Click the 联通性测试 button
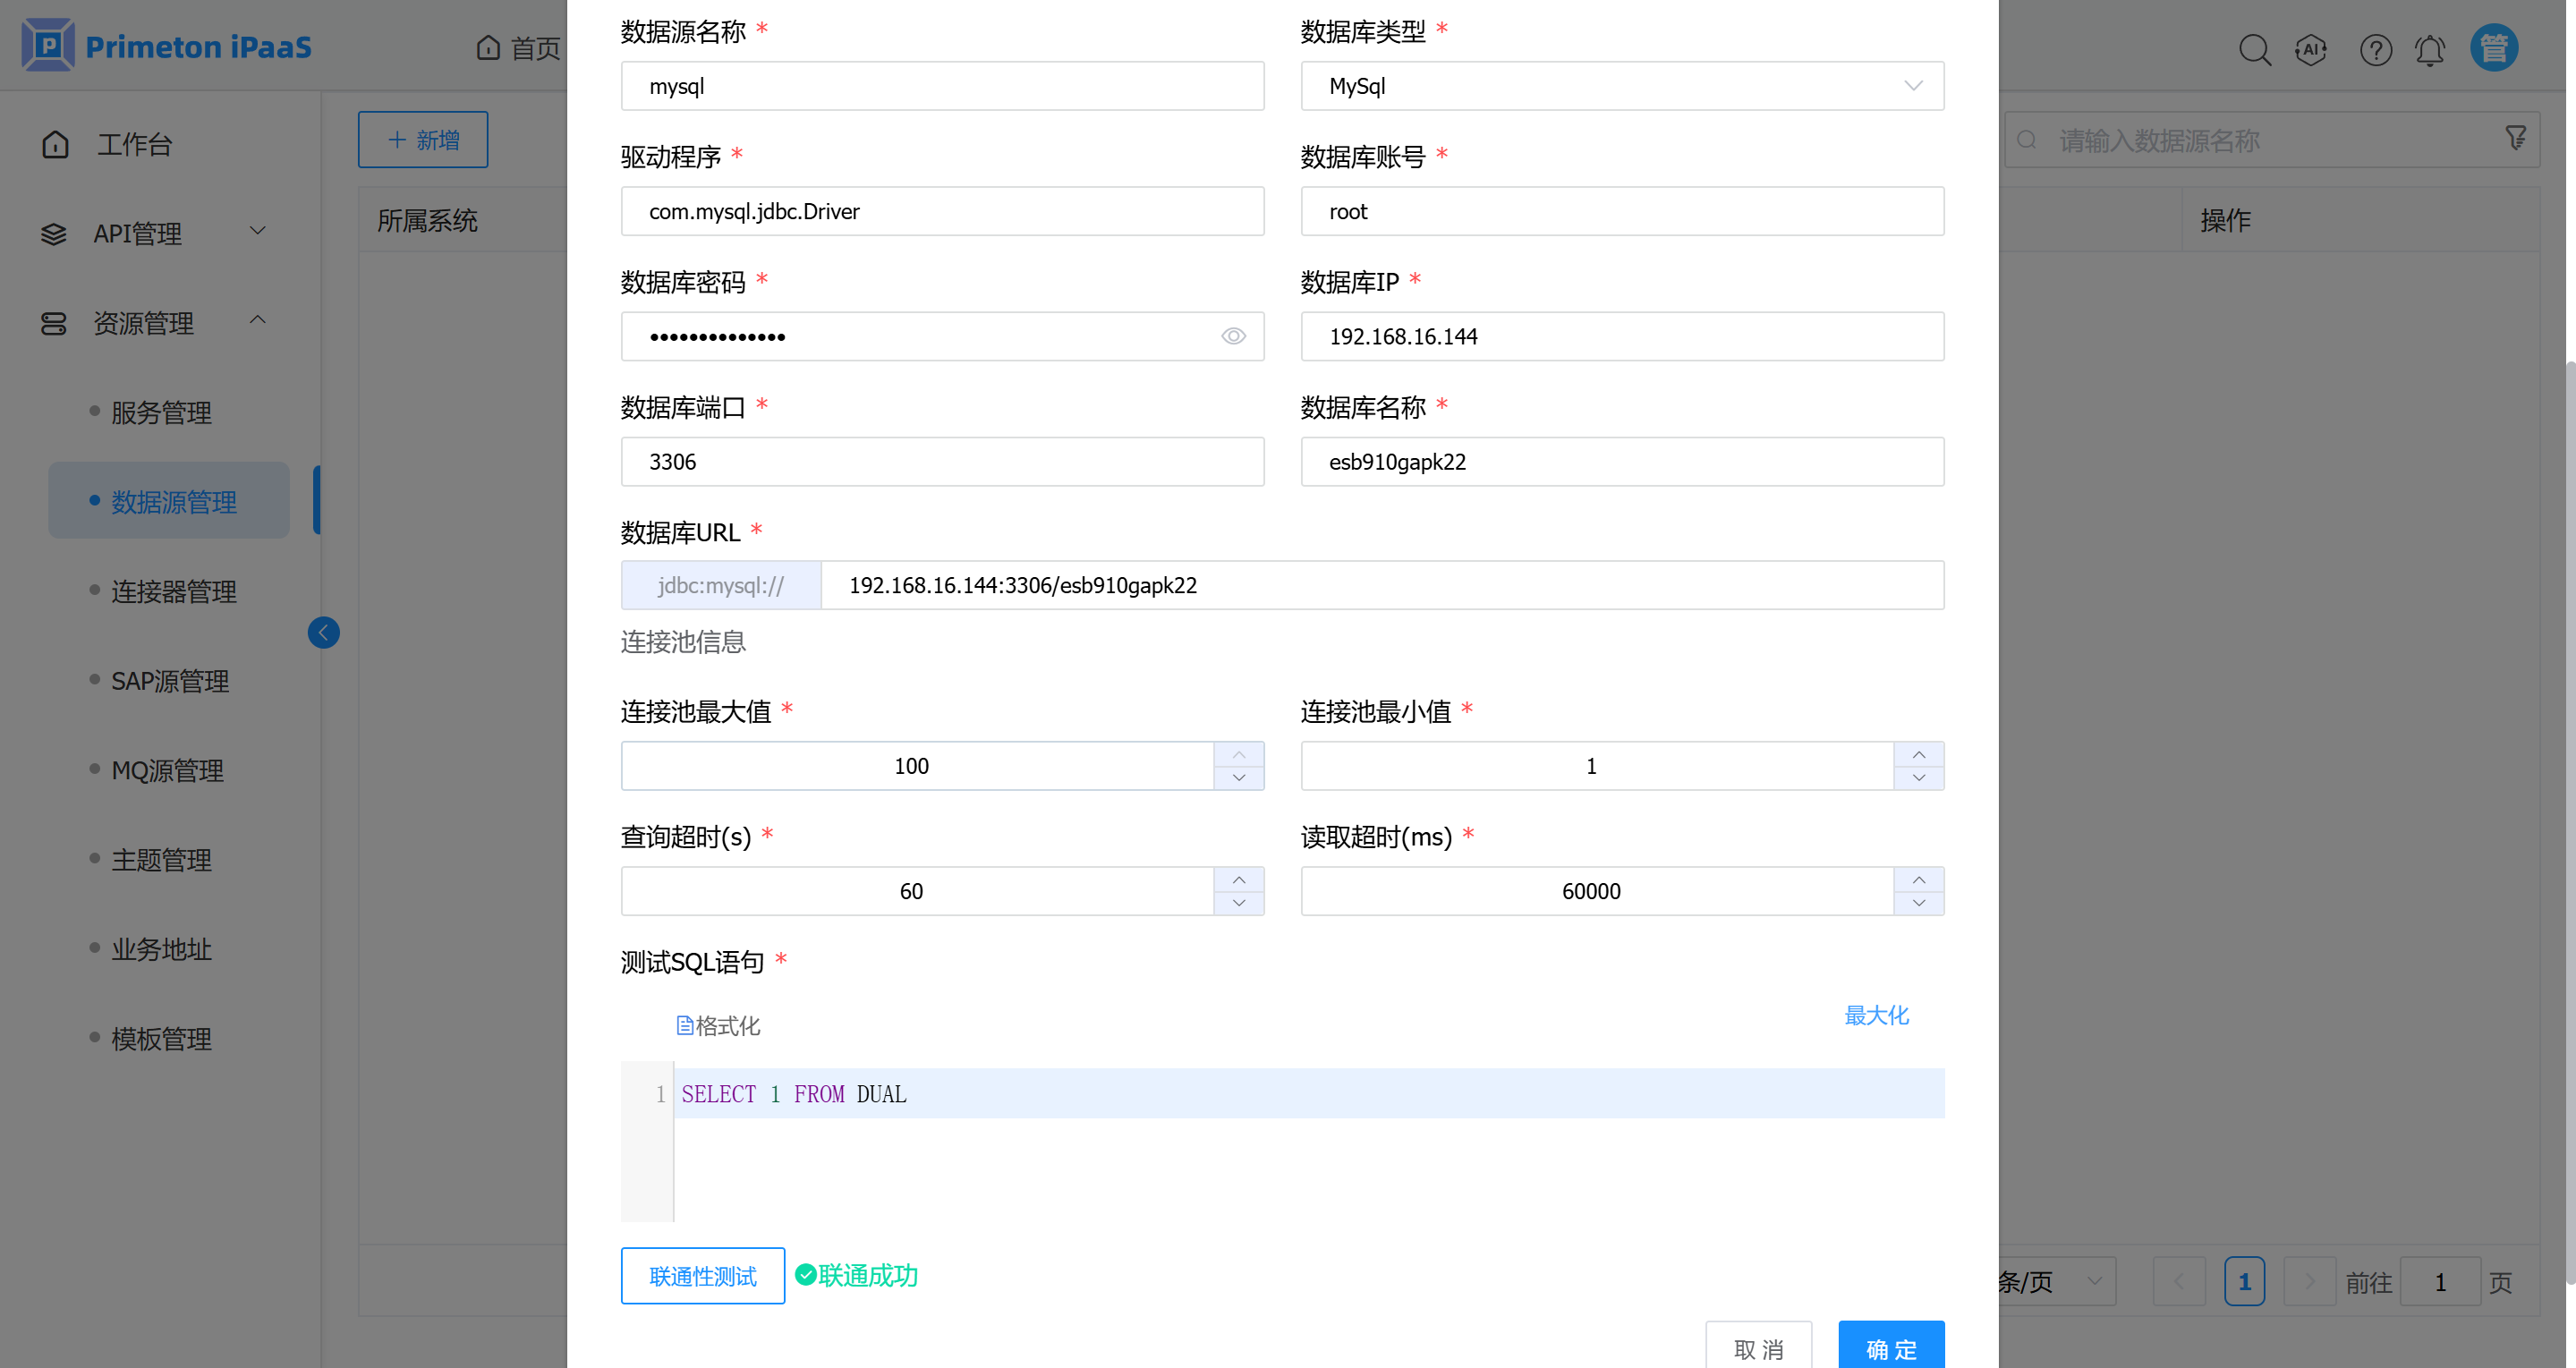 (x=702, y=1275)
